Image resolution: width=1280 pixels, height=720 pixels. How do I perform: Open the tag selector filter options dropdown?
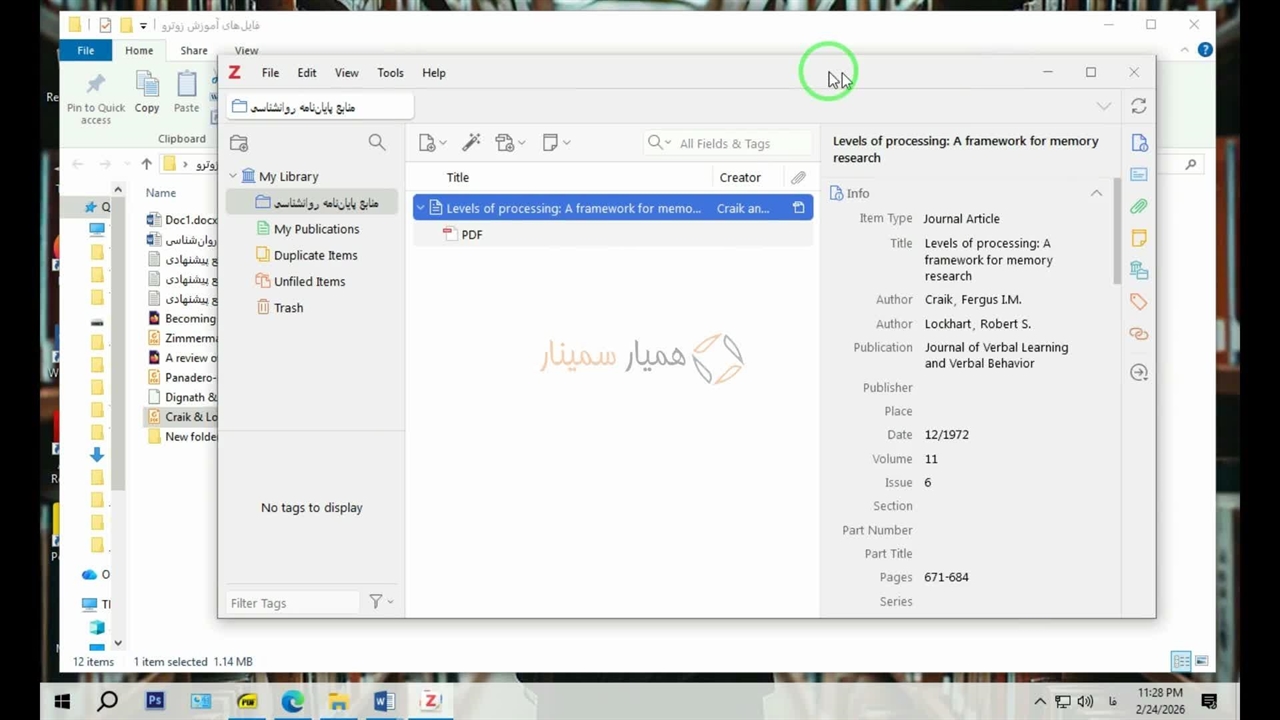coord(381,602)
